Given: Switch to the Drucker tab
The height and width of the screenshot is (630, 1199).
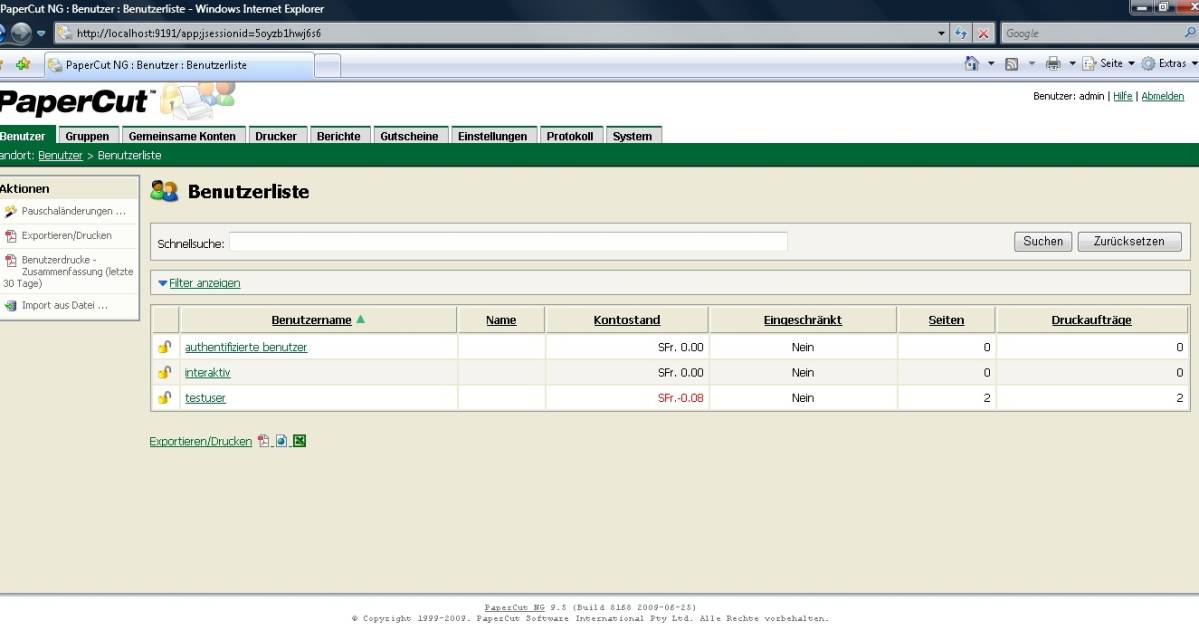Looking at the screenshot, I should point(276,136).
